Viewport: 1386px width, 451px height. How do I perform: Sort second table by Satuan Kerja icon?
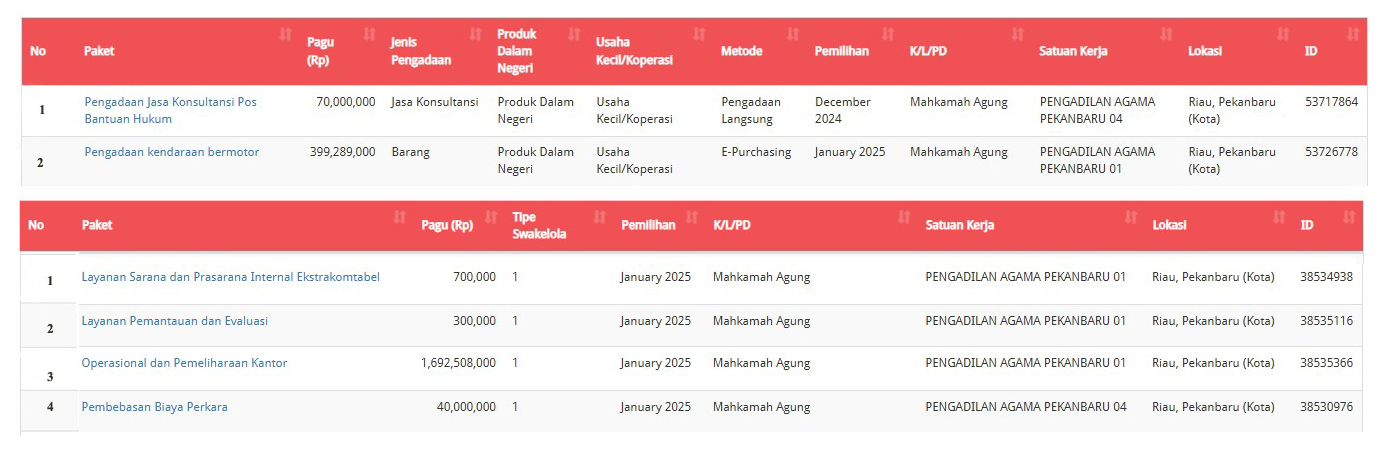[x=1131, y=216]
